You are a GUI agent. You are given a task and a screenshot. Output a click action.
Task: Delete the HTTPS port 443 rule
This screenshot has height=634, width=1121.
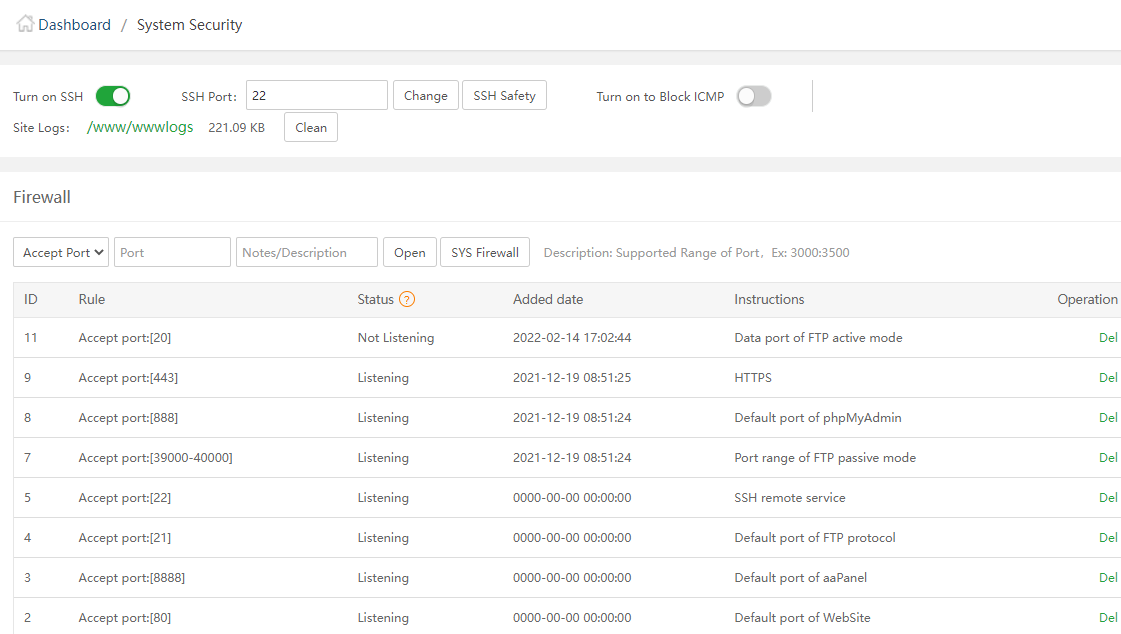tap(1108, 378)
